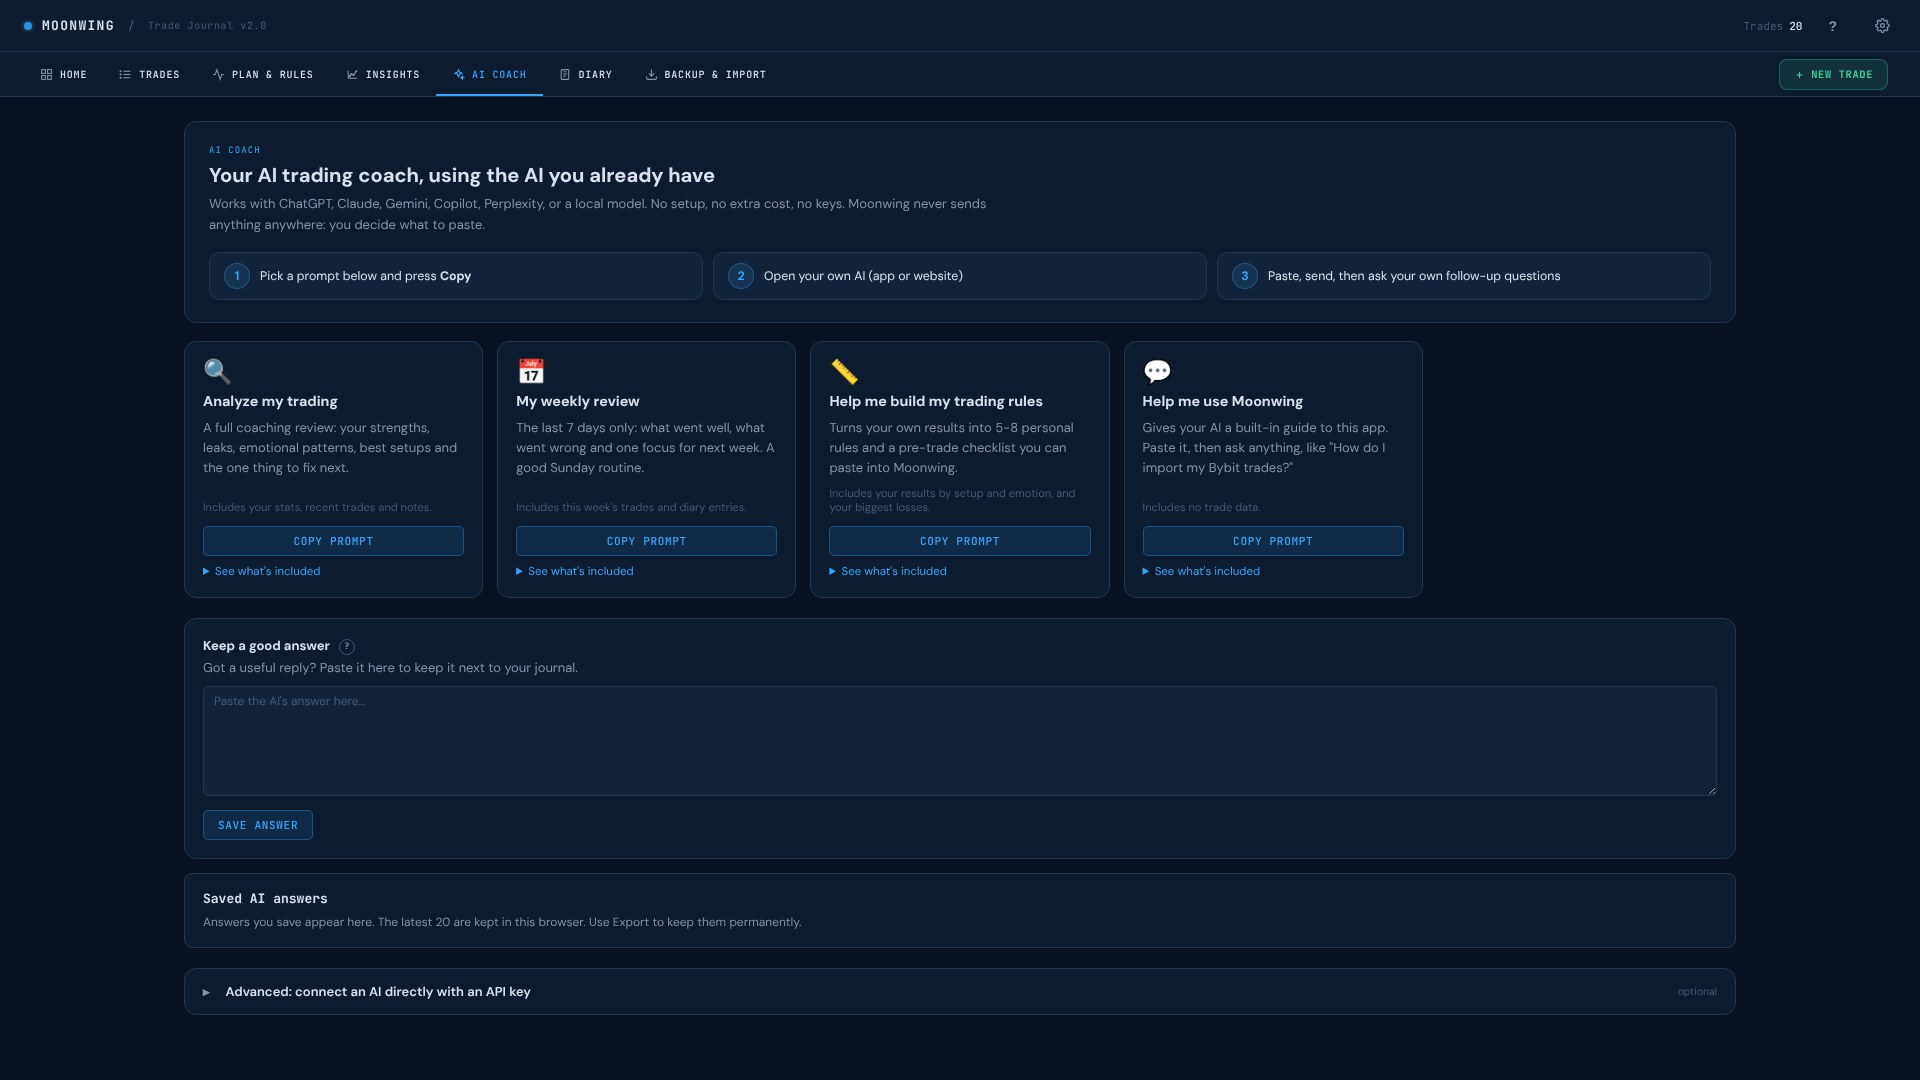Open the Diary tab

(586, 75)
